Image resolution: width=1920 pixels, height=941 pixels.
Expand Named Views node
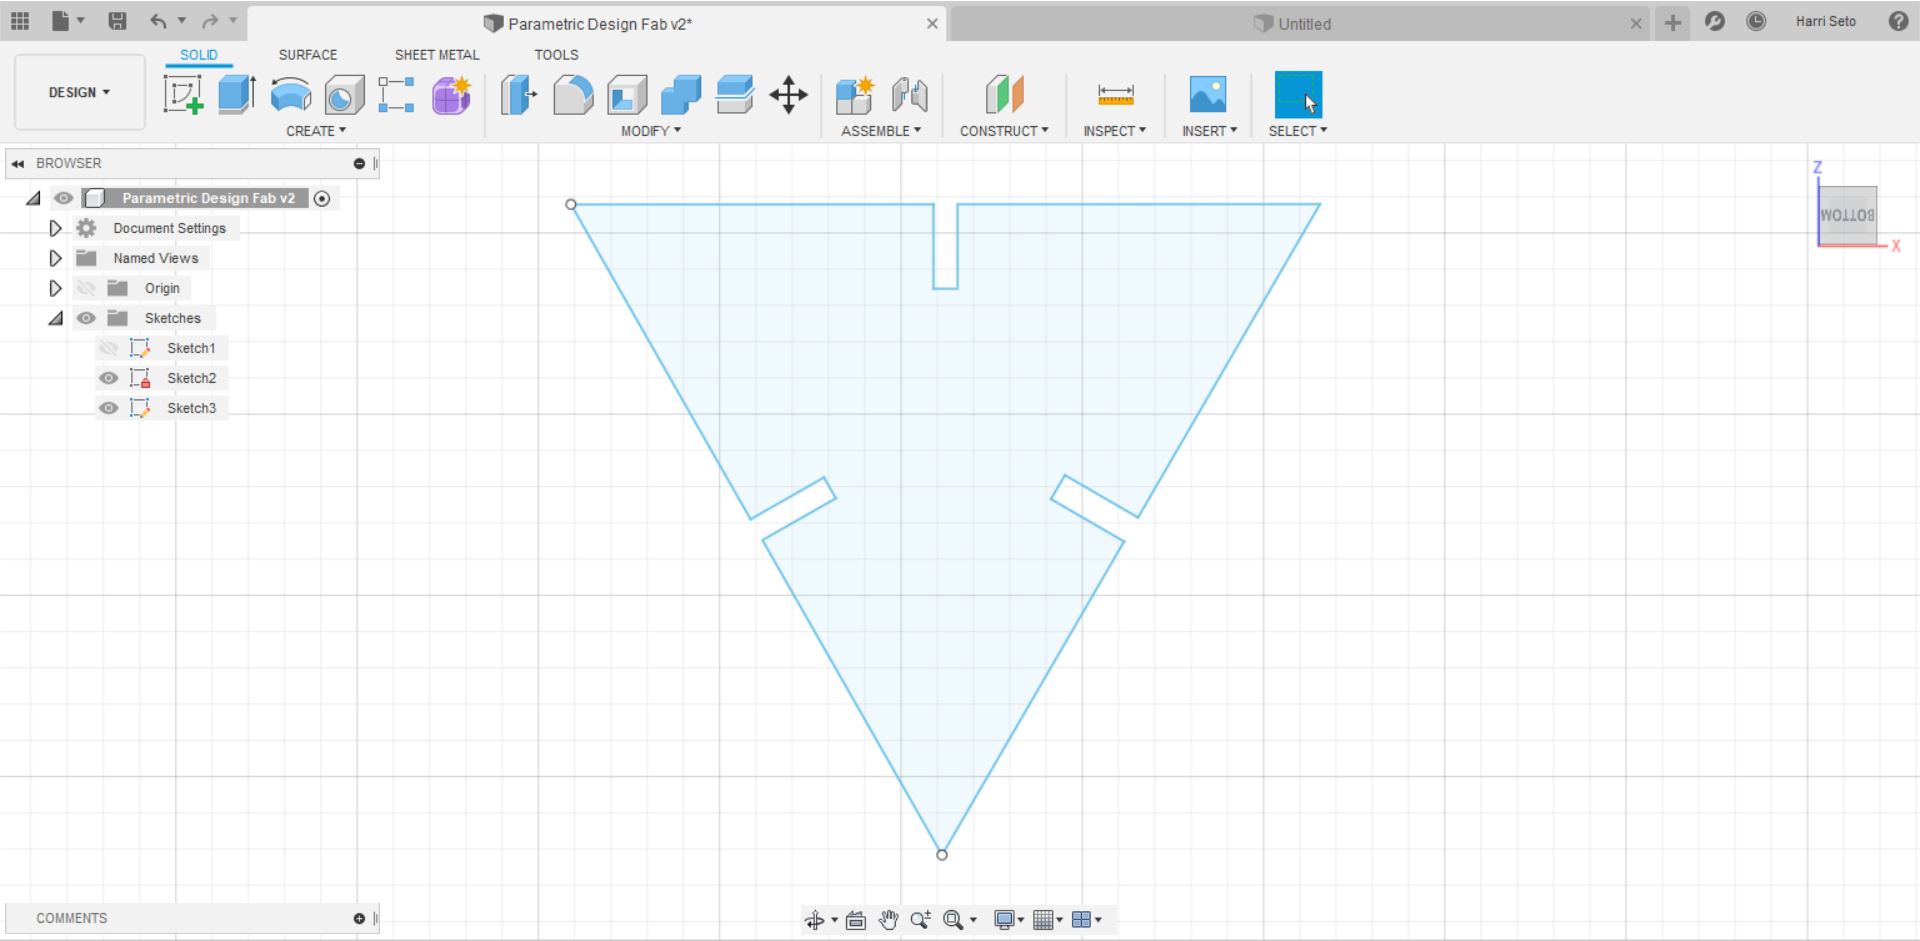tap(56, 258)
